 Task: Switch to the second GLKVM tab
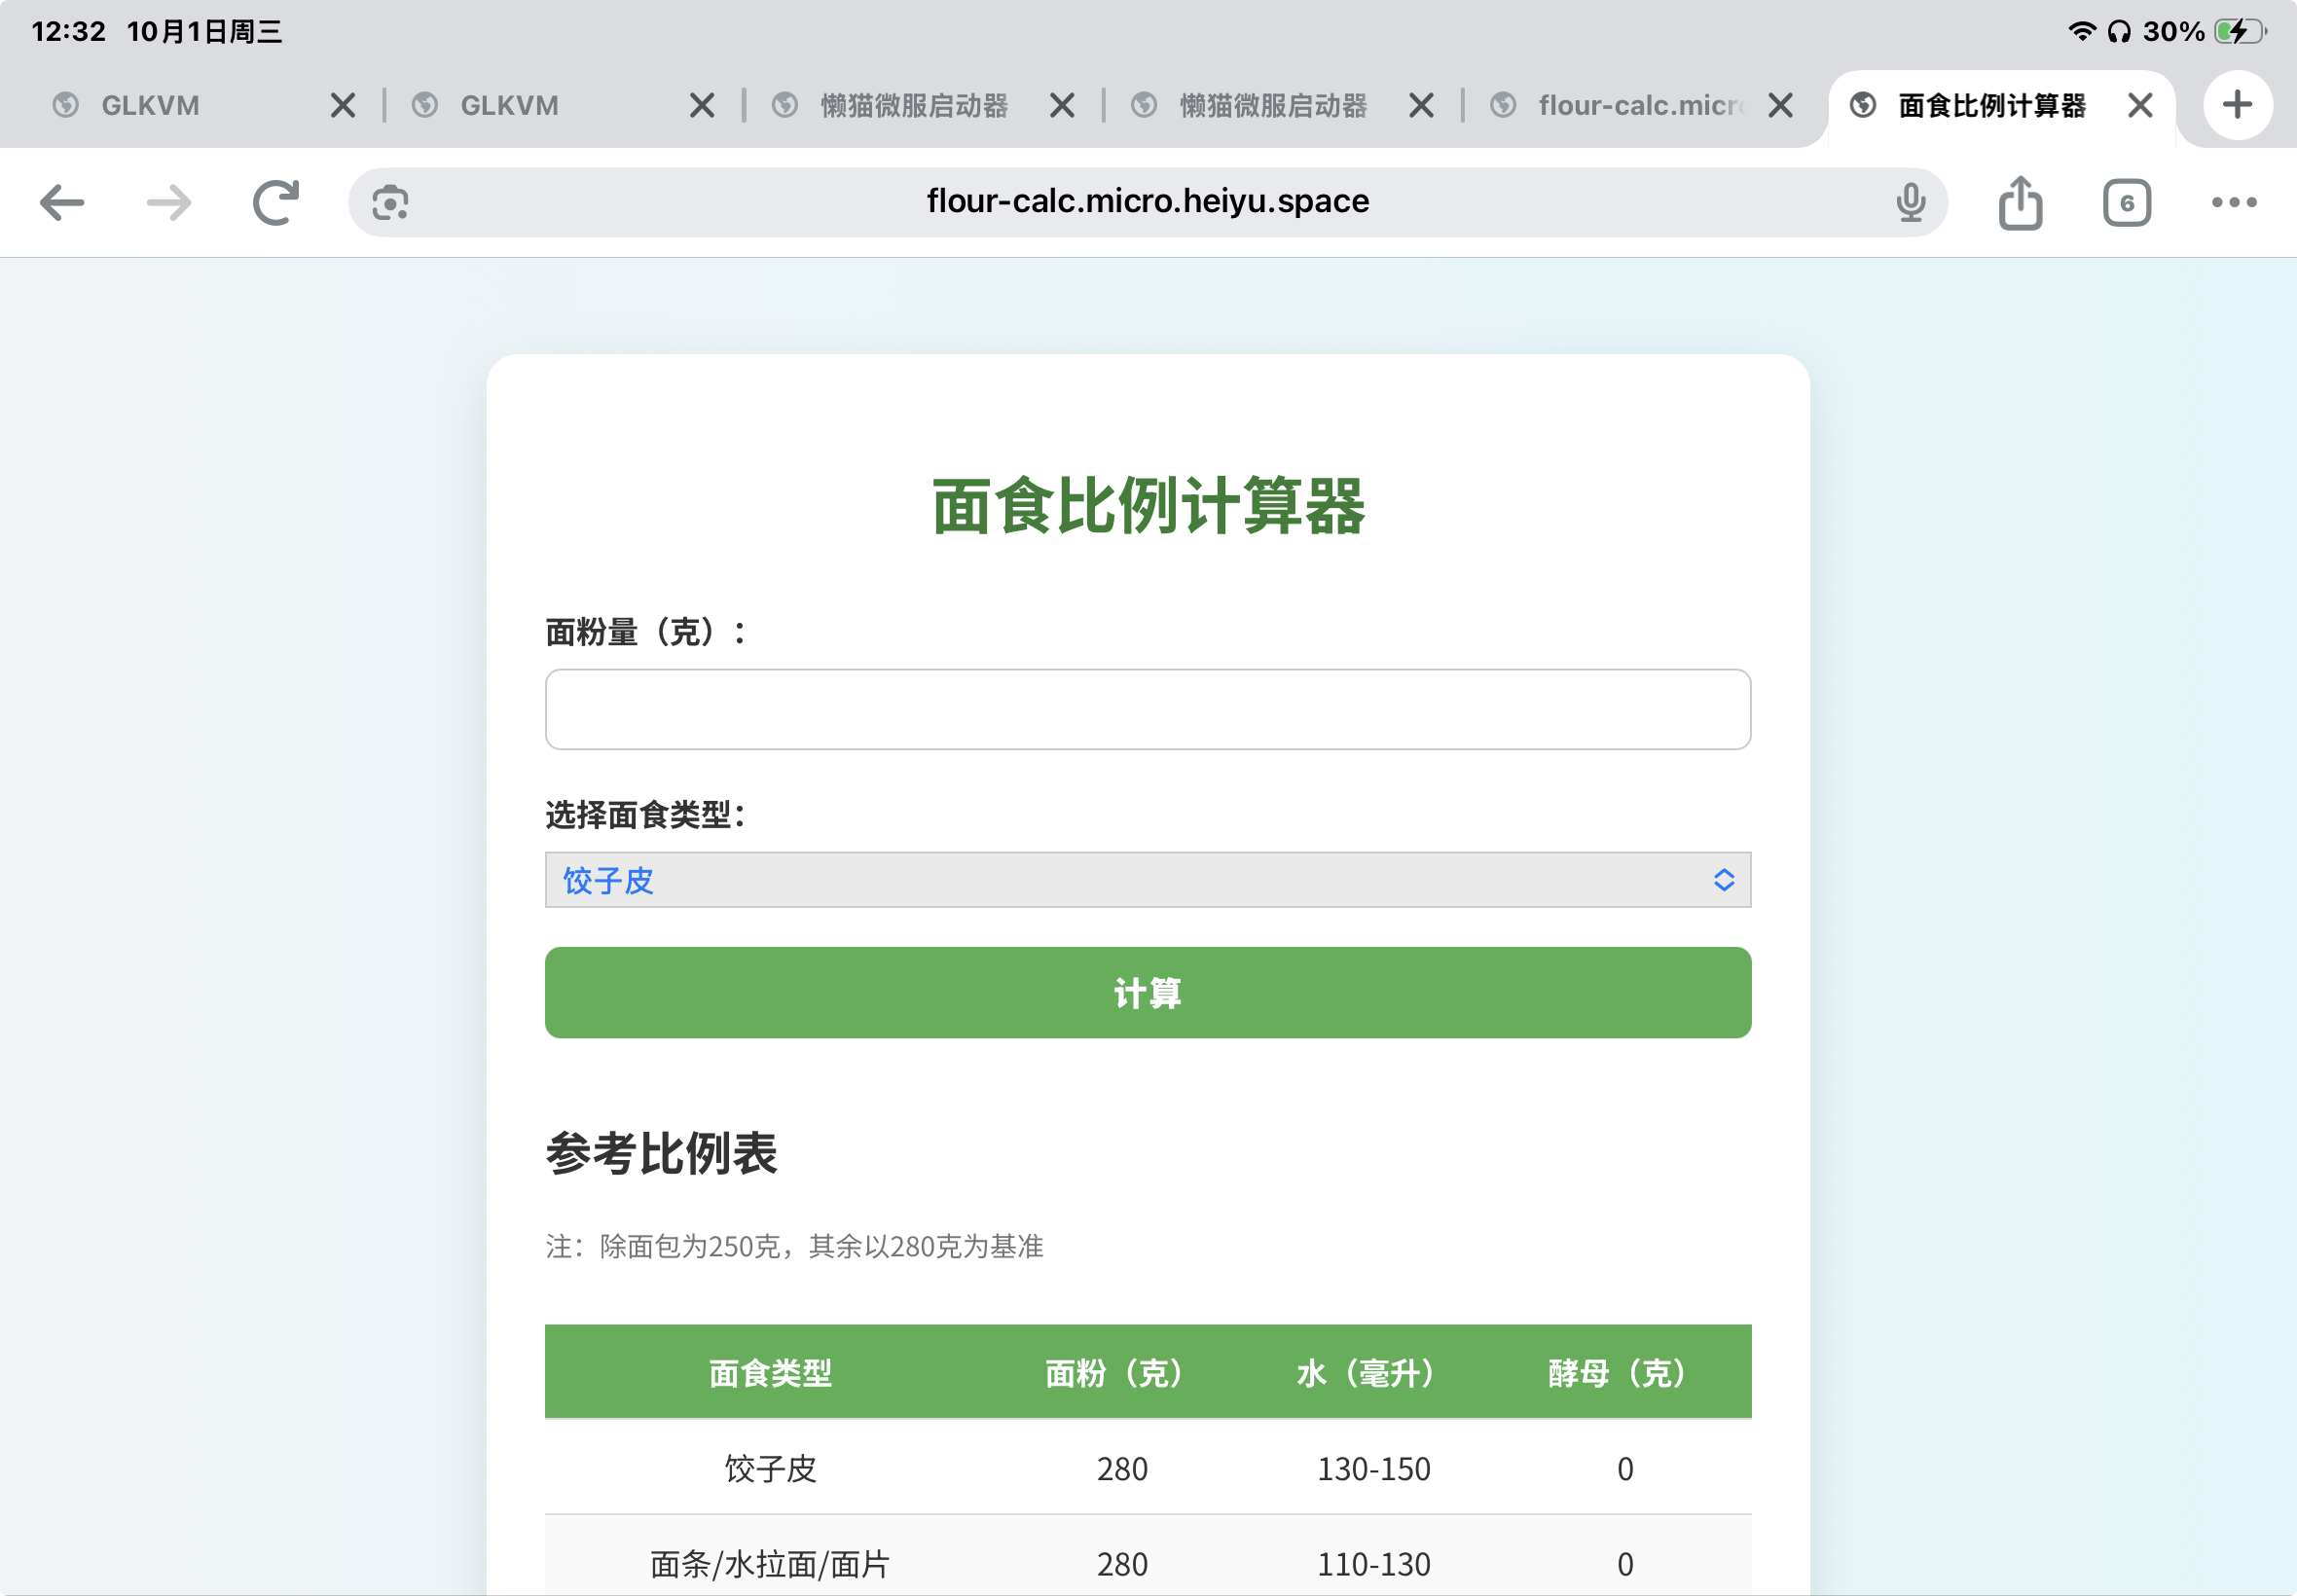pos(508,105)
